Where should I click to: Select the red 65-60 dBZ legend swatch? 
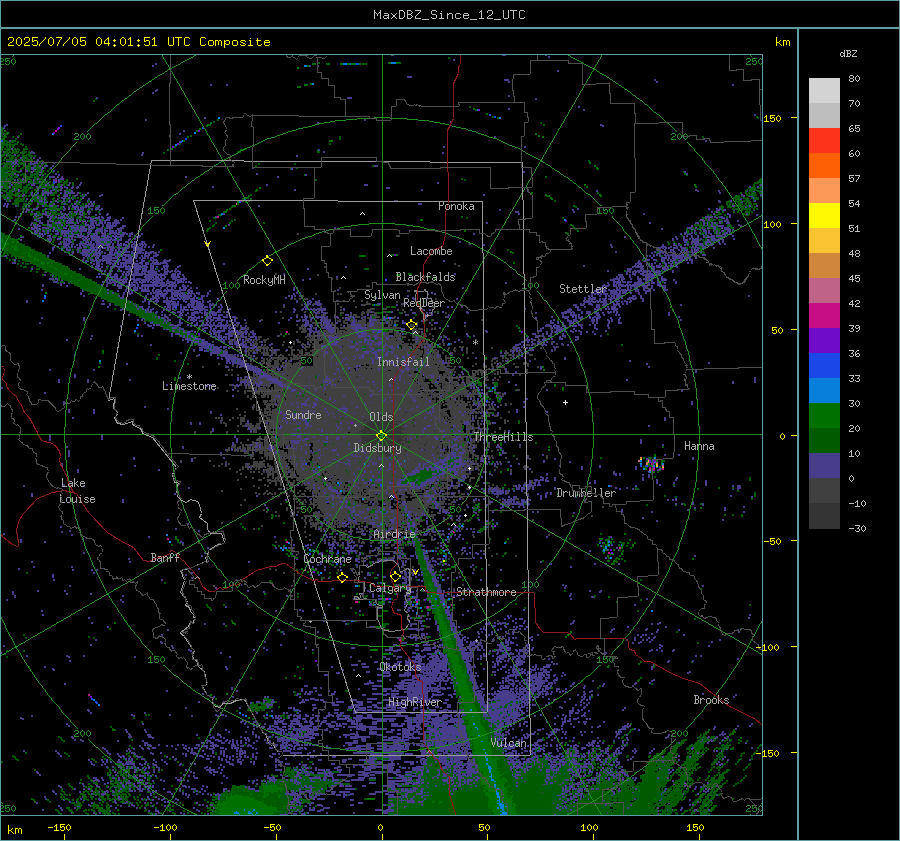824,141
